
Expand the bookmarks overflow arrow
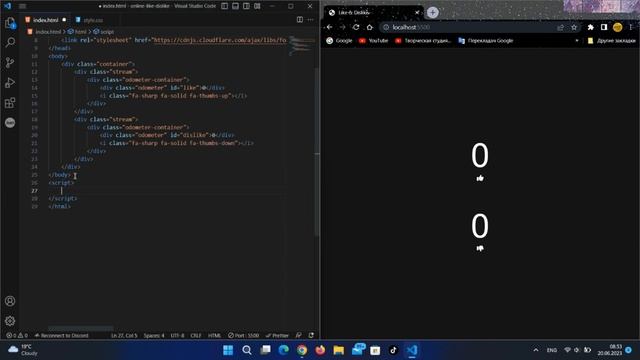[577, 41]
